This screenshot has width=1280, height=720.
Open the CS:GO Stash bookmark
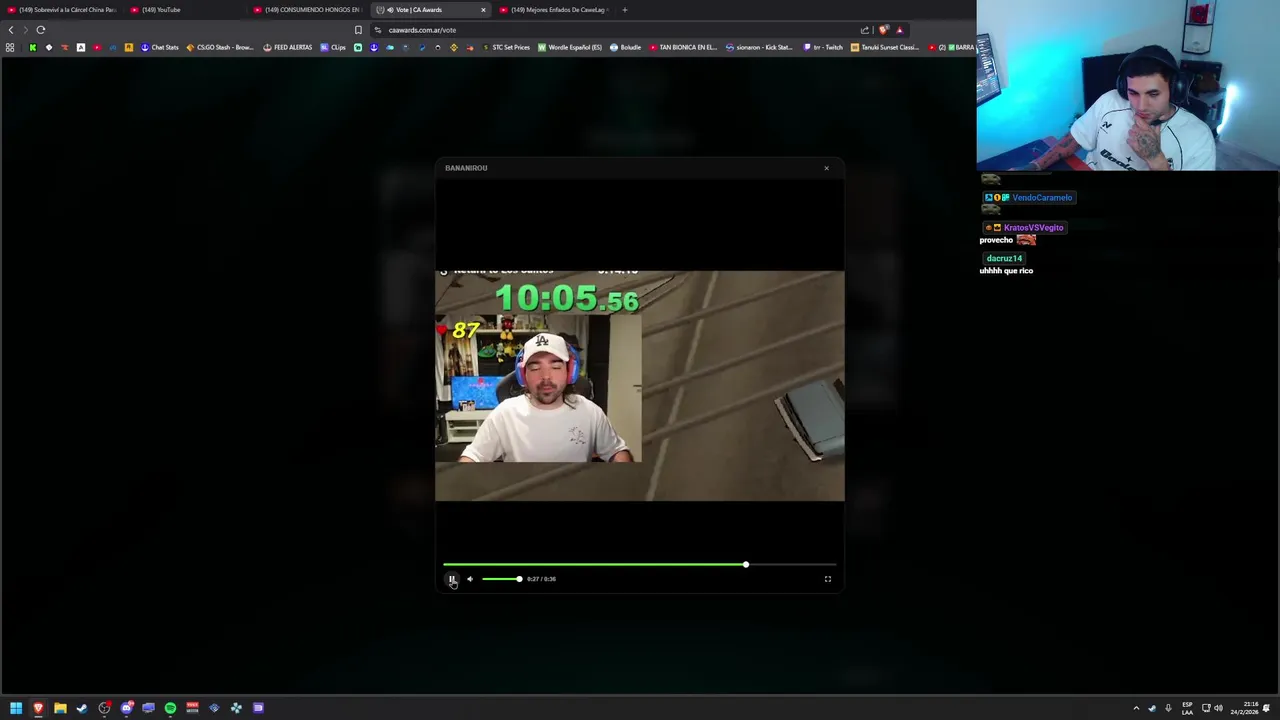coord(220,47)
